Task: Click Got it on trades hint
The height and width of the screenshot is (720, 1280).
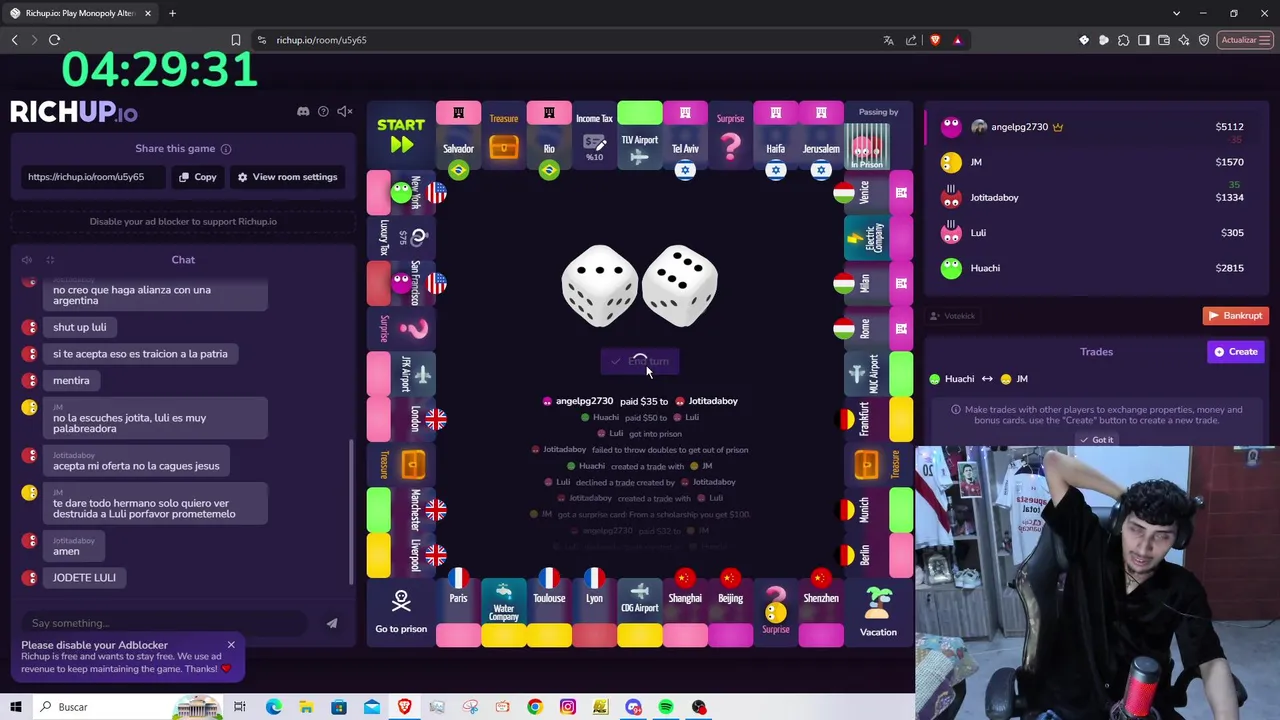Action: [x=1097, y=440]
